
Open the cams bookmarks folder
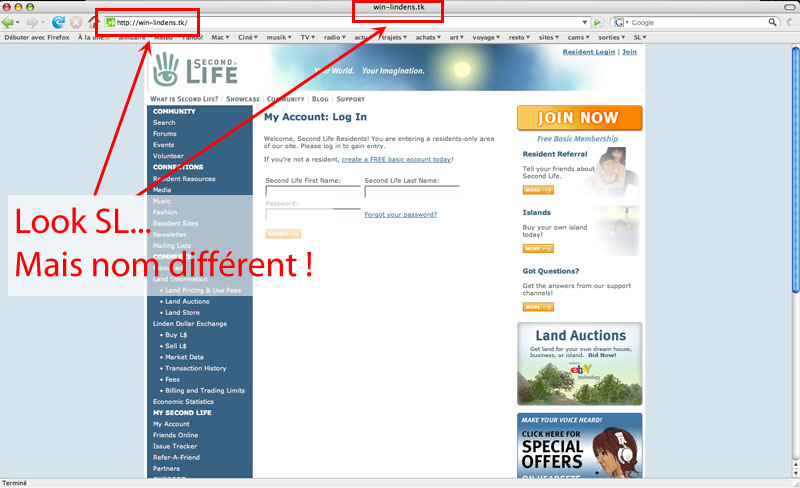click(x=578, y=37)
